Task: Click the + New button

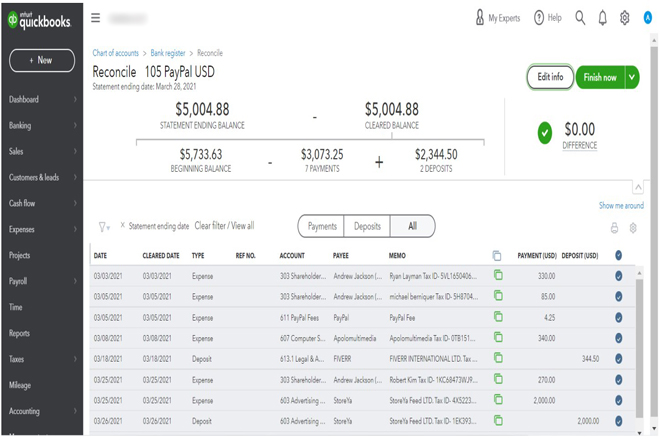Action: [42, 60]
